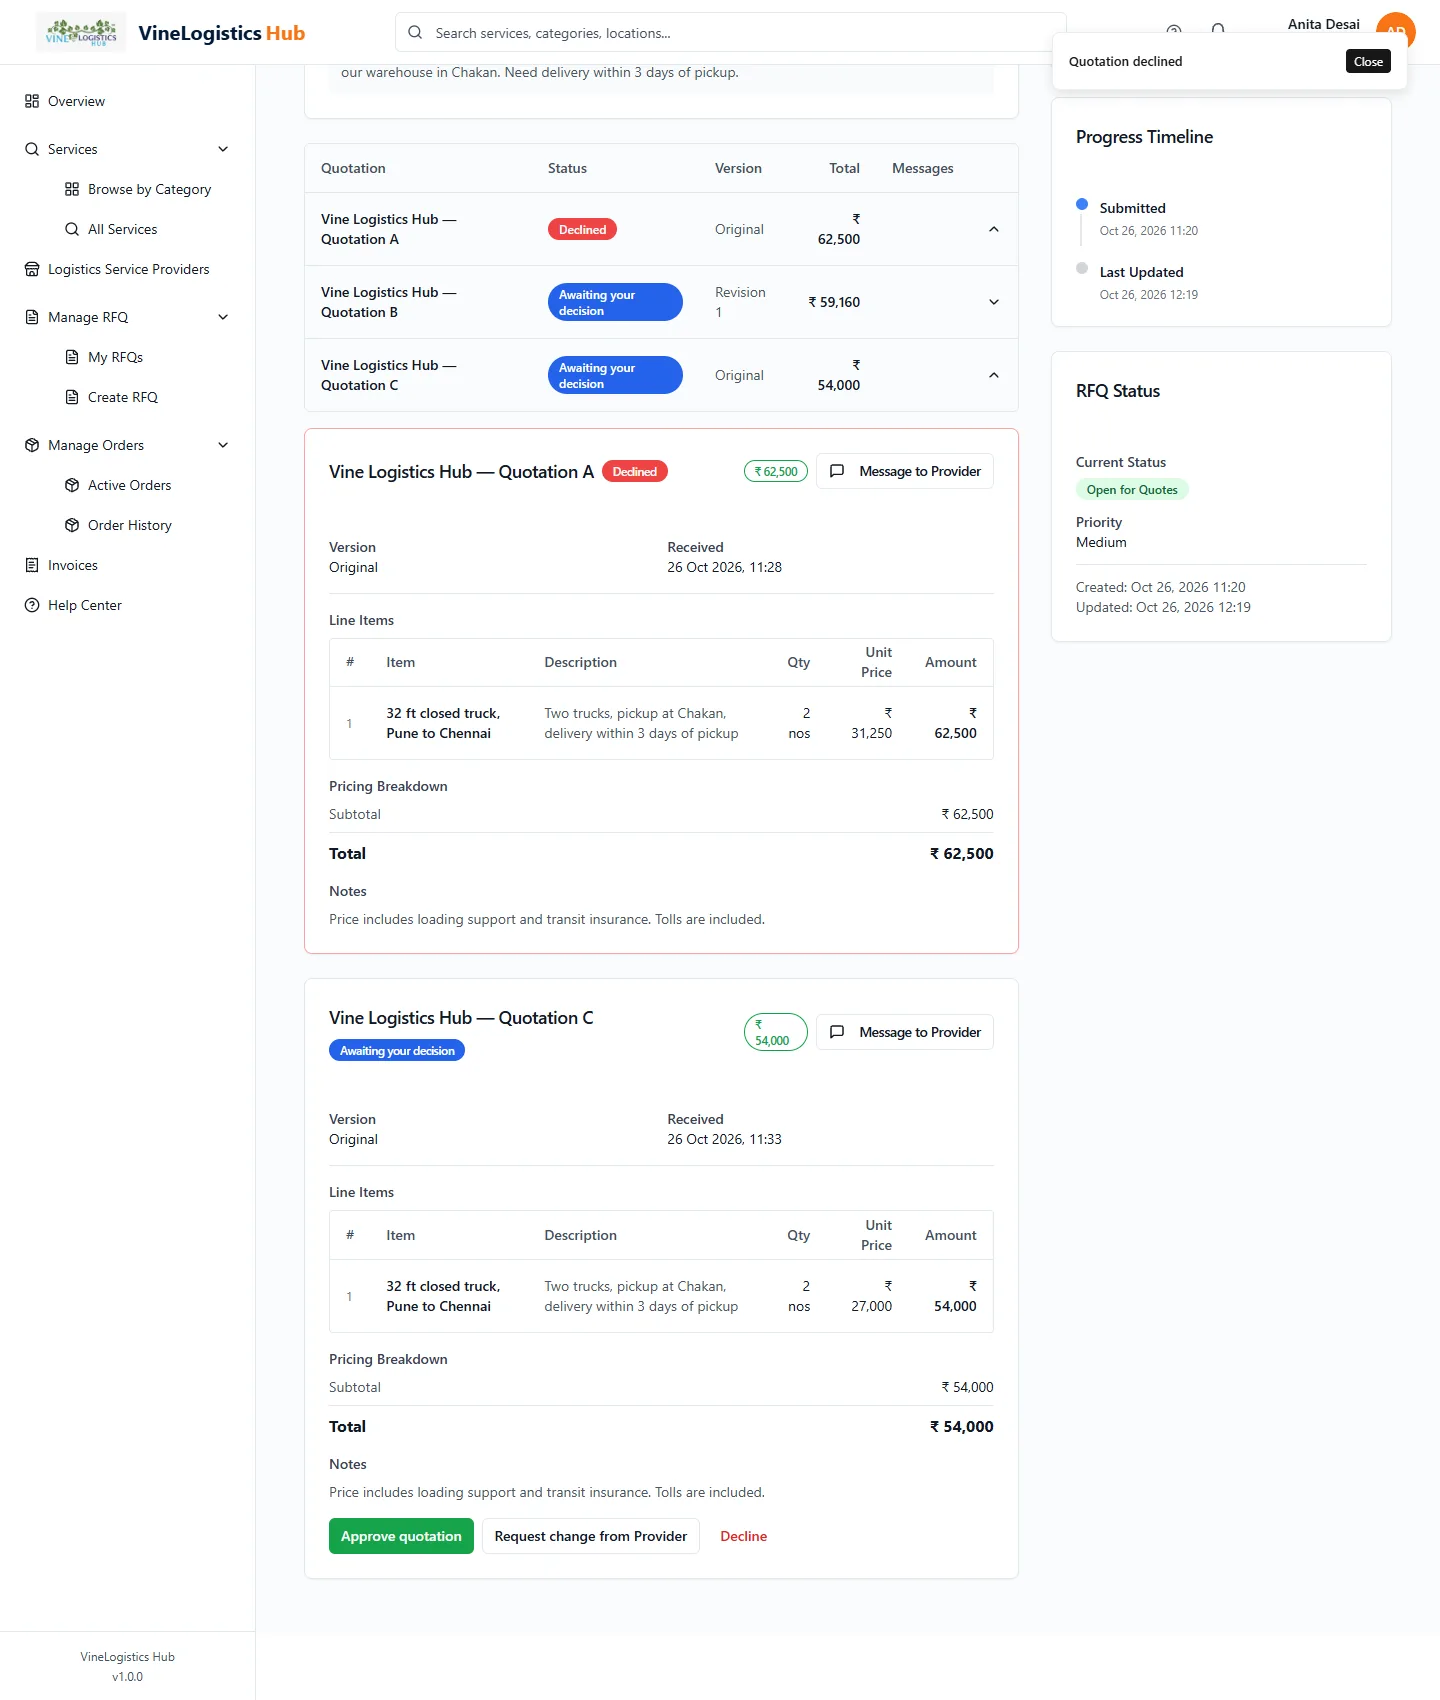Viewport: 1440px width, 1700px height.
Task: Click the All Services search icon
Action: 72,229
